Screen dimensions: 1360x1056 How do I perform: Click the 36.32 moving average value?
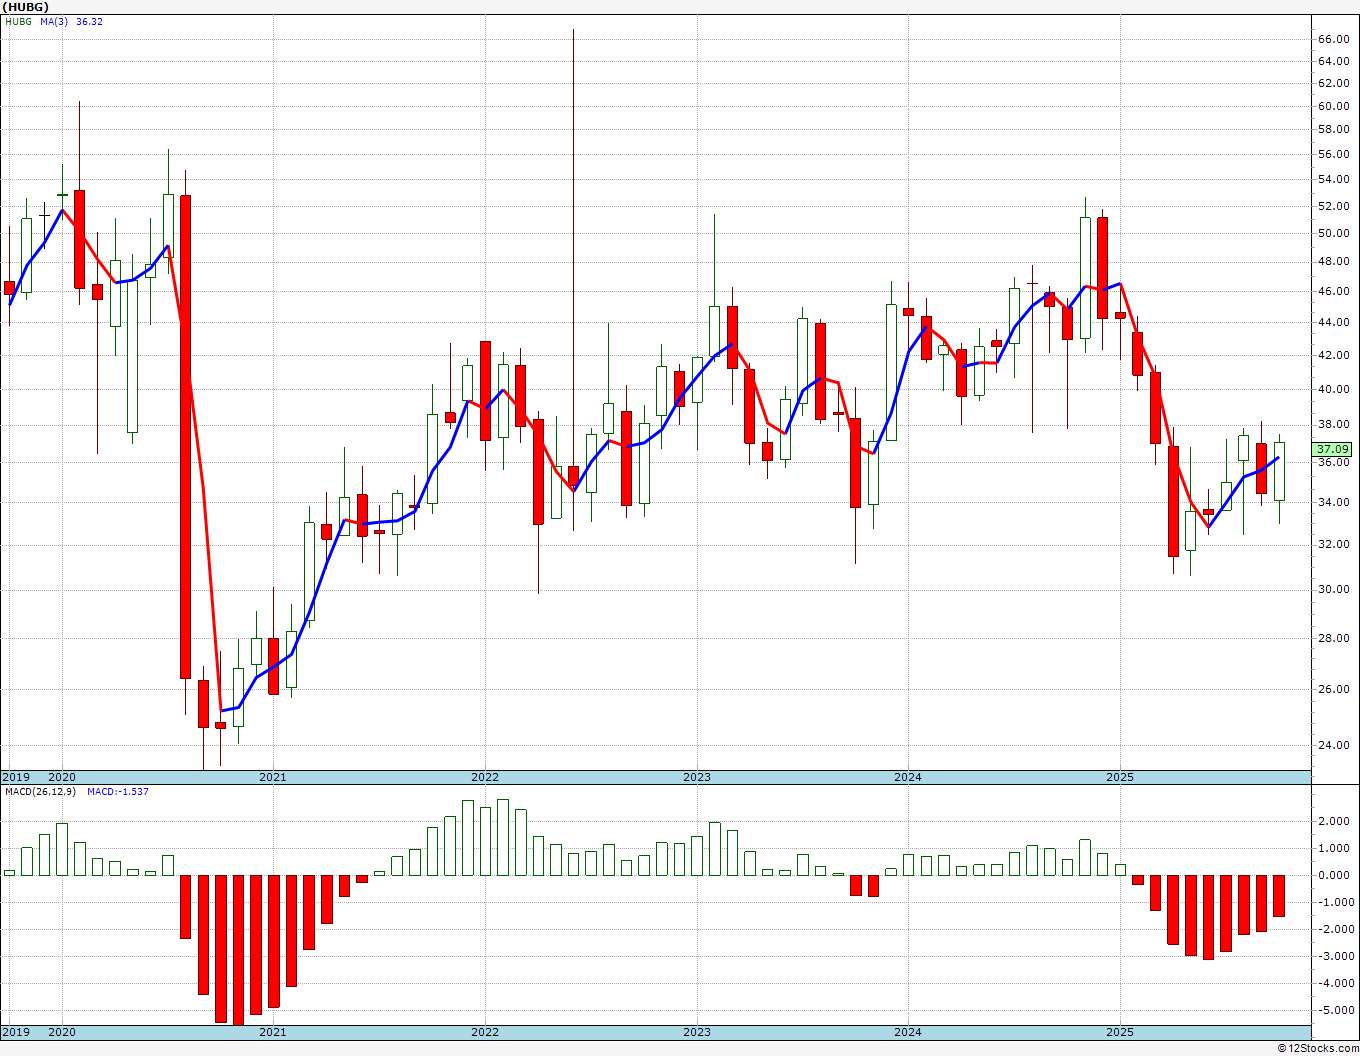89,21
